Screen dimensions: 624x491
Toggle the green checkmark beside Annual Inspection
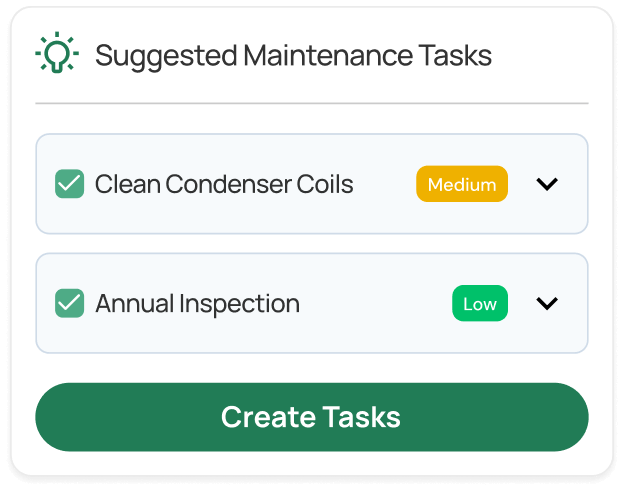(x=69, y=303)
